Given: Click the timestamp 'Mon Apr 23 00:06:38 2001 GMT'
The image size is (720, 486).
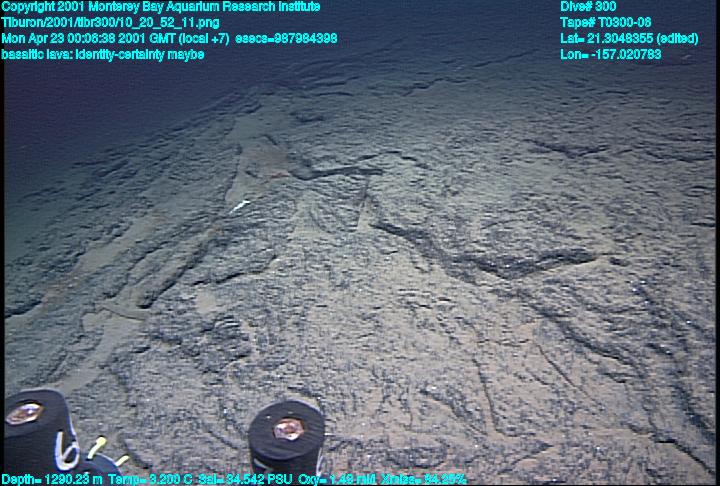Looking at the screenshot, I should [88, 39].
